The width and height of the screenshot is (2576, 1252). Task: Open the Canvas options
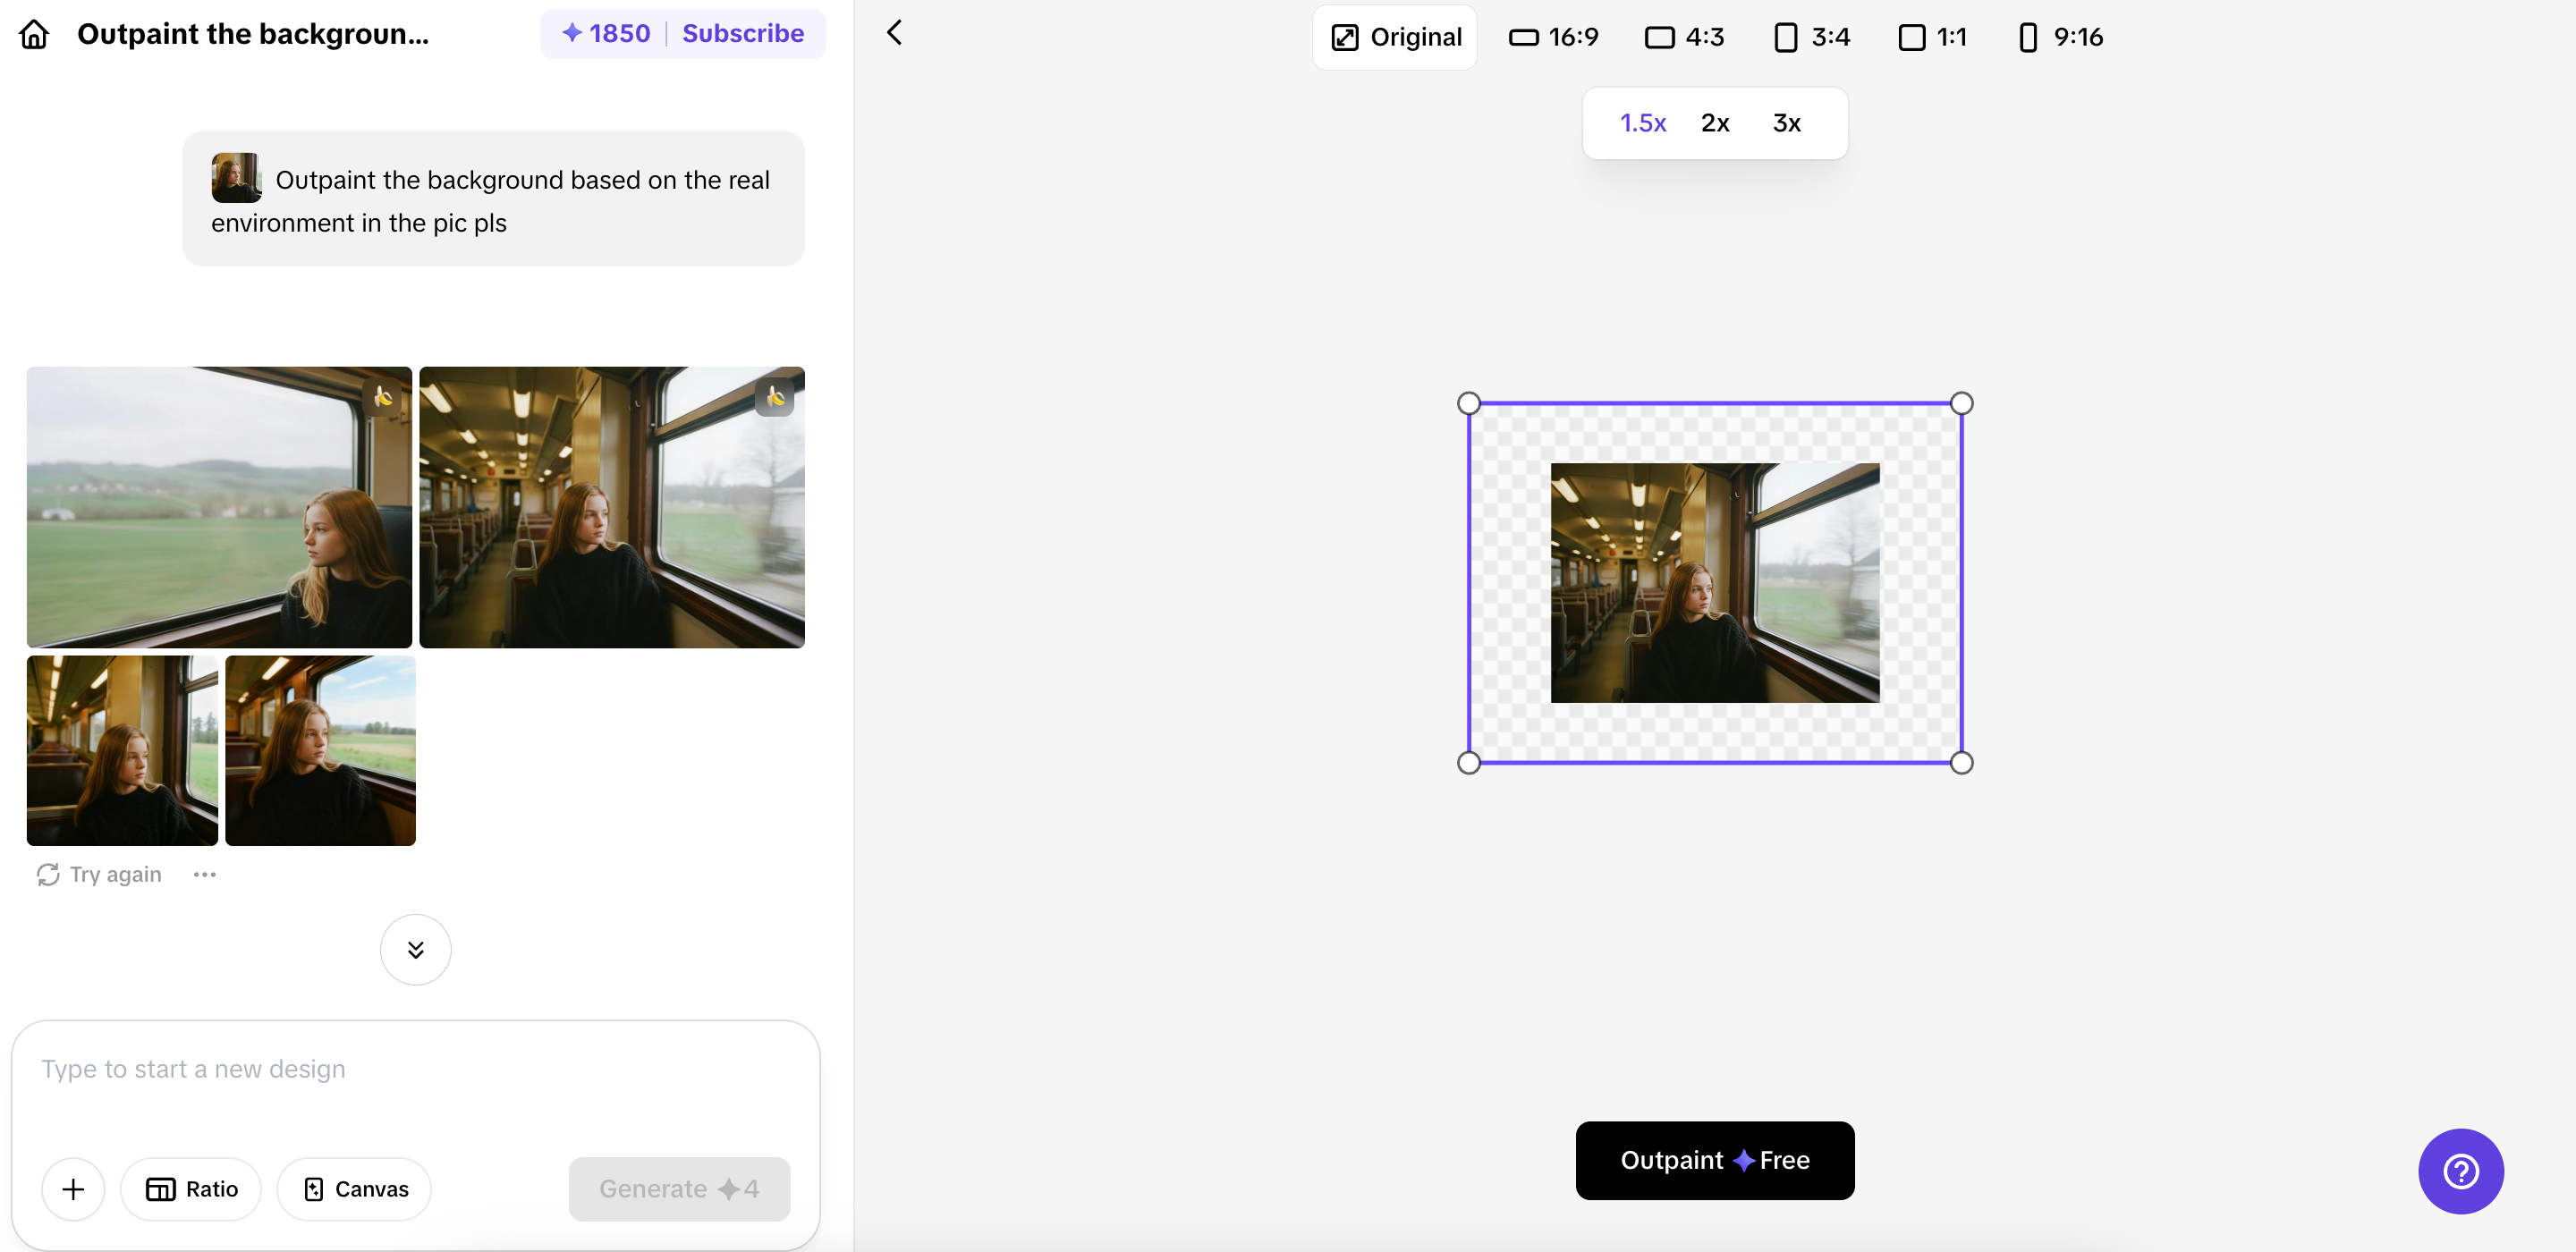point(355,1188)
